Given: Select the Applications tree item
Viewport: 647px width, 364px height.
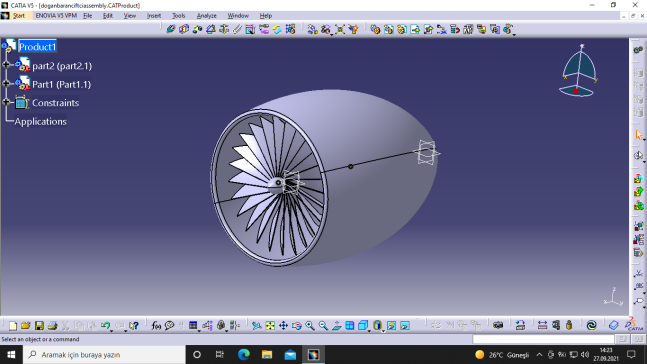Looking at the screenshot, I should pos(40,121).
